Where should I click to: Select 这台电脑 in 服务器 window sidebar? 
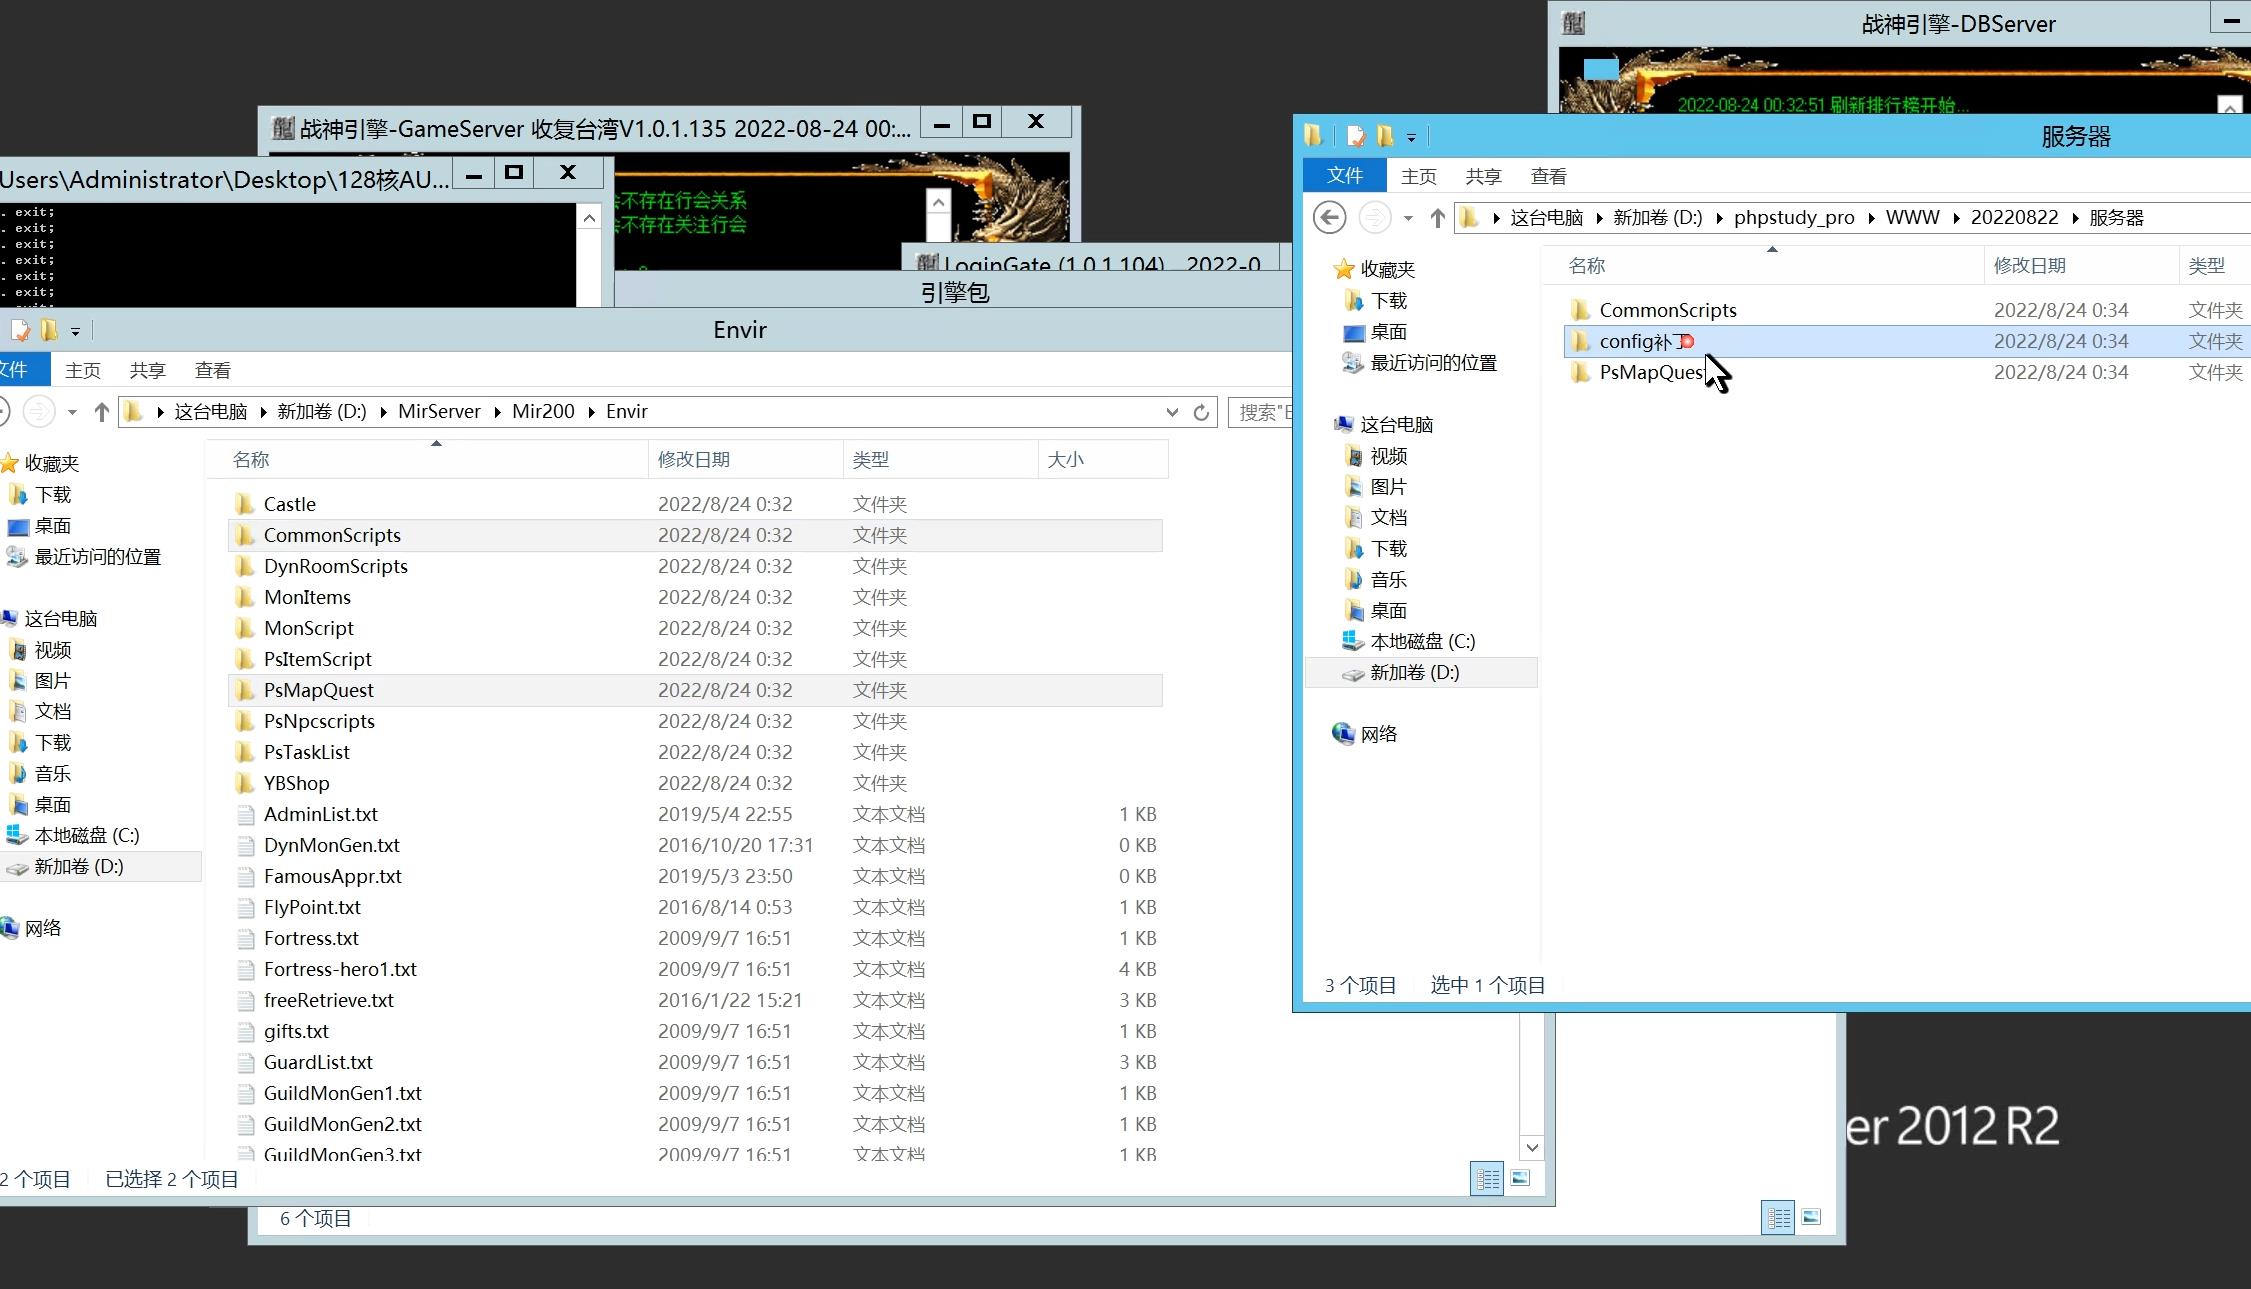tap(1385, 425)
